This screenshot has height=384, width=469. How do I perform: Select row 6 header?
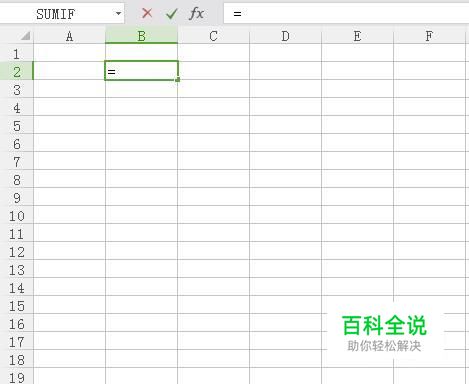tap(17, 143)
